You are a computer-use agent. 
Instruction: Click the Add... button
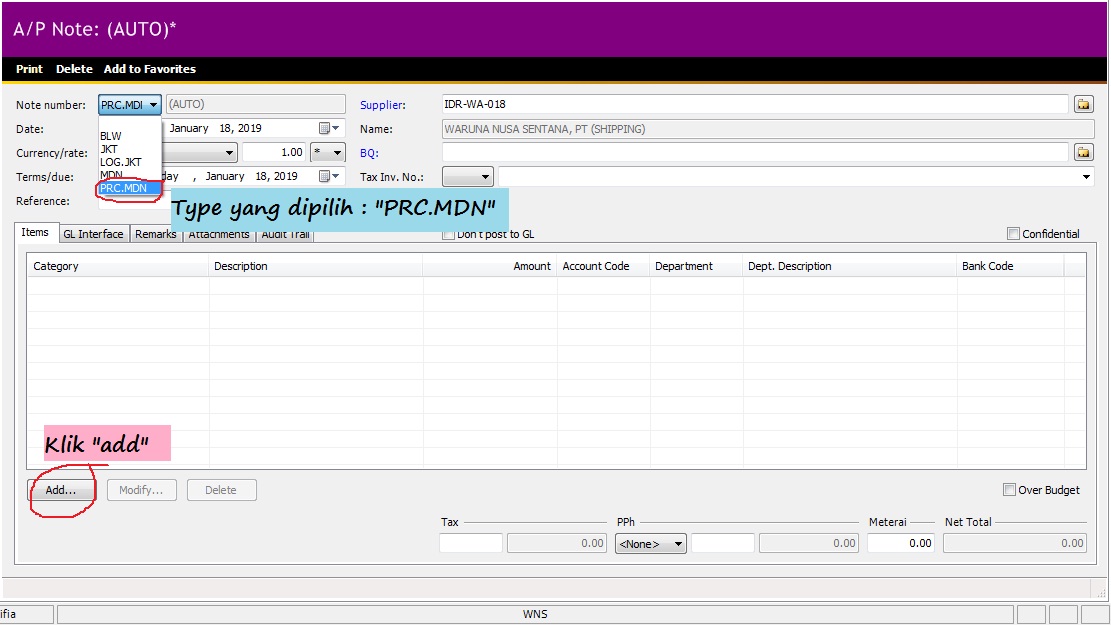[61, 490]
